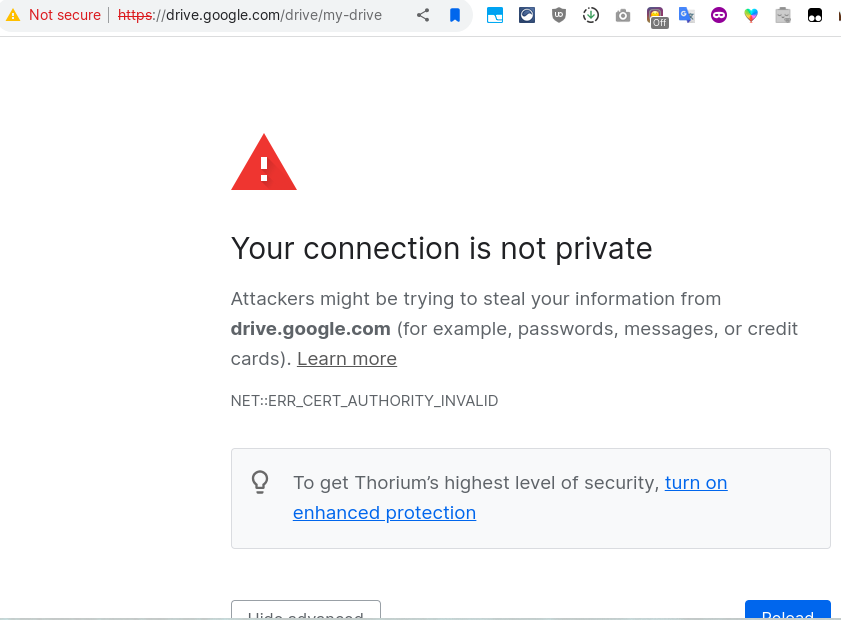The width and height of the screenshot is (841, 620).
Task: Open the Tampermonkey extension icon
Action: (x=815, y=16)
